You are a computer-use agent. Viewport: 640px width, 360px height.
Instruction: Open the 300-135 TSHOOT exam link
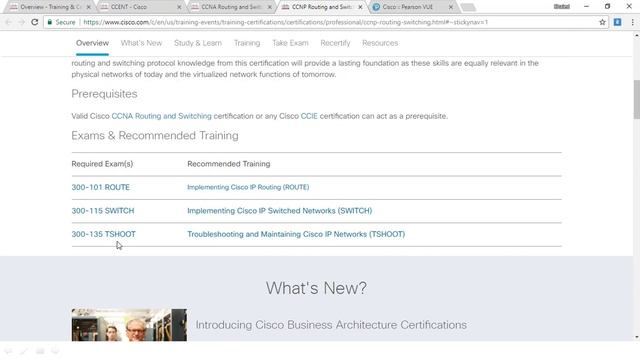[103, 234]
